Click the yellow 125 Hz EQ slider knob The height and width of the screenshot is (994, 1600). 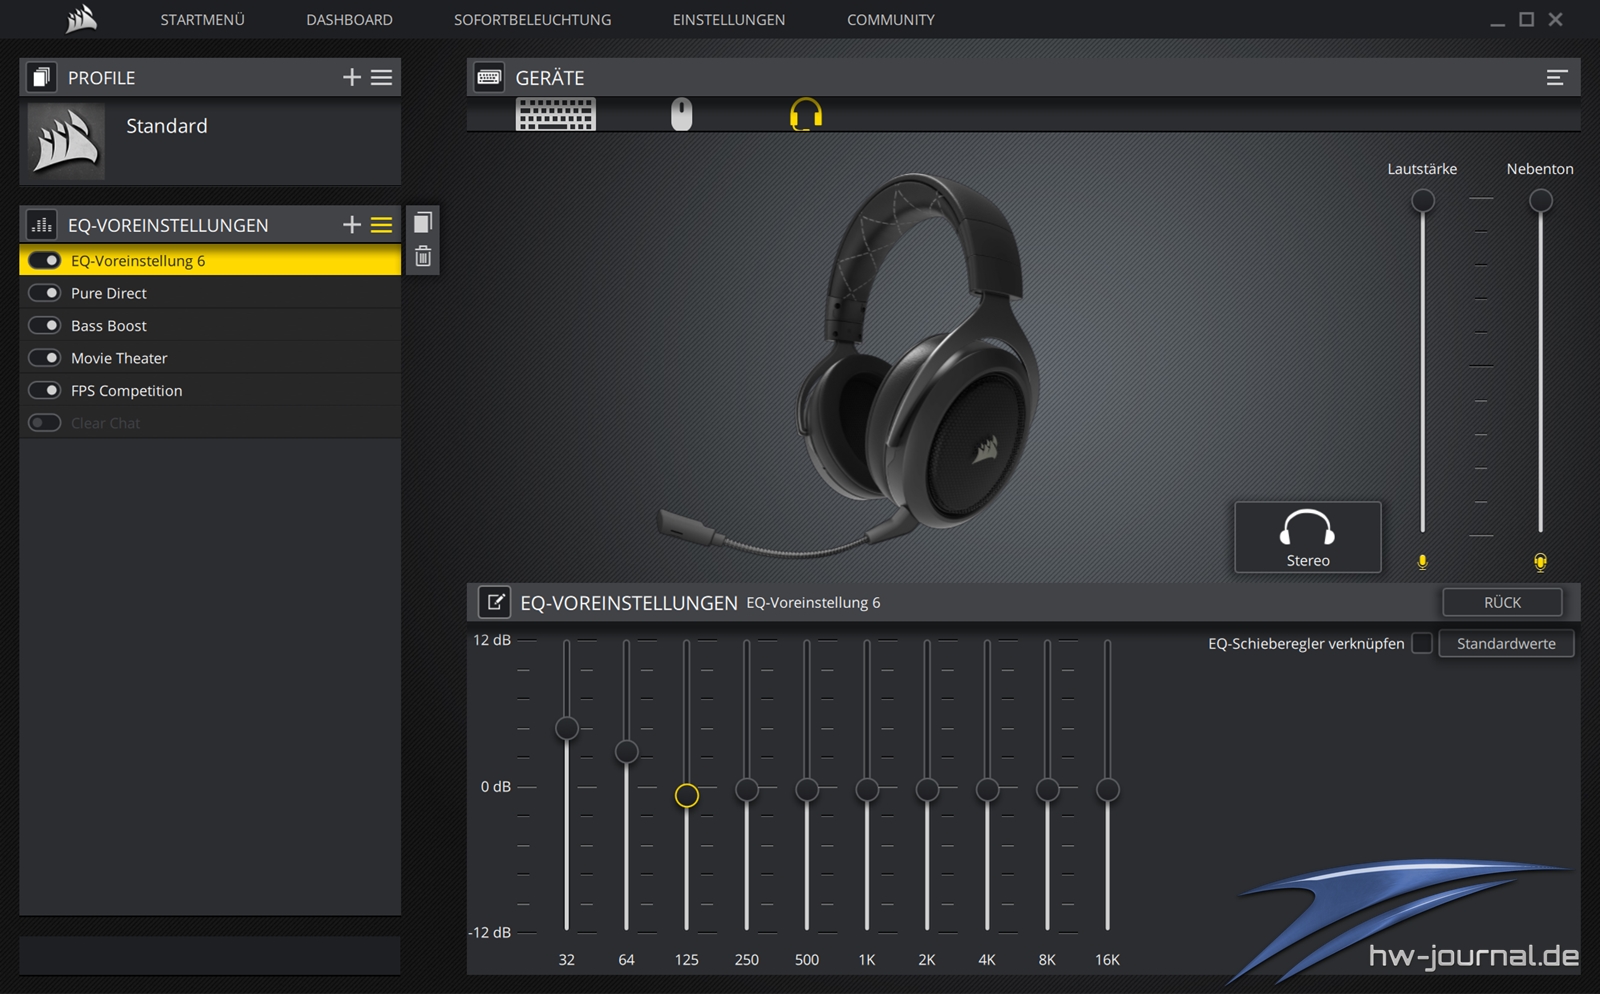pyautogui.click(x=686, y=795)
